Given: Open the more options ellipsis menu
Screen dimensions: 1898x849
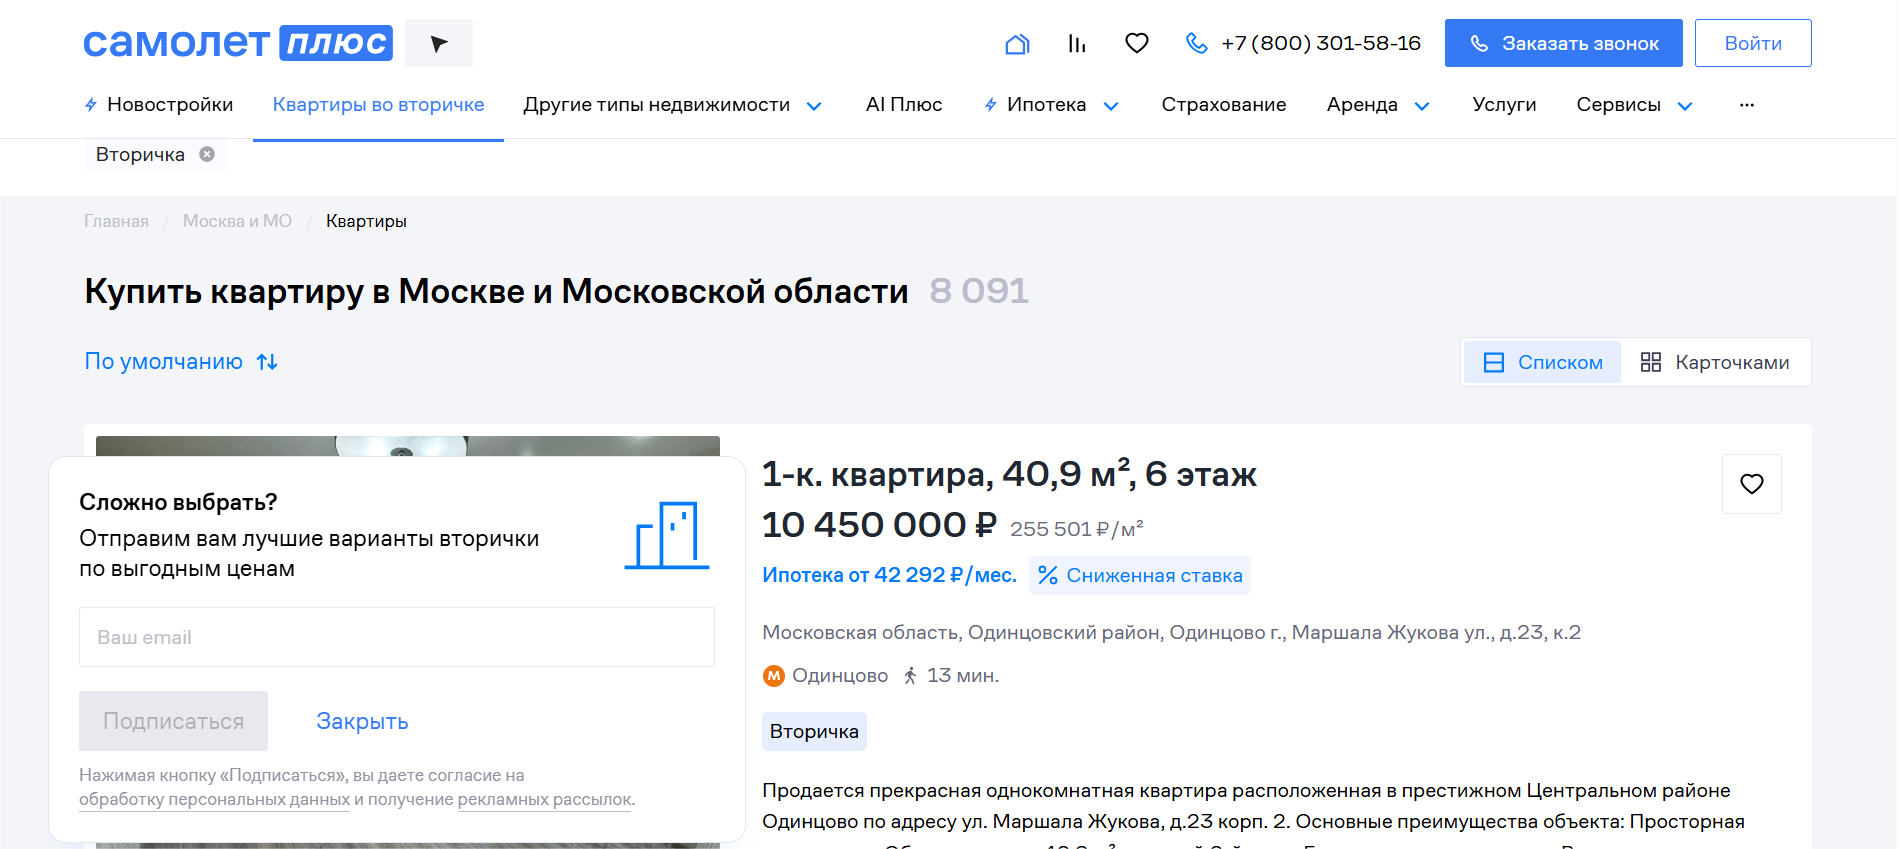Looking at the screenshot, I should pos(1747,105).
